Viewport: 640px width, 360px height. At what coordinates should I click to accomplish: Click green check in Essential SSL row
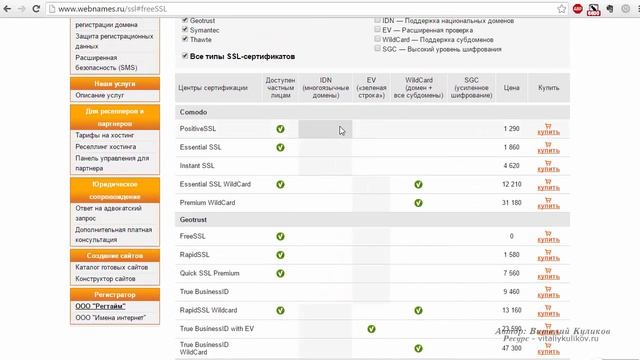click(x=280, y=147)
